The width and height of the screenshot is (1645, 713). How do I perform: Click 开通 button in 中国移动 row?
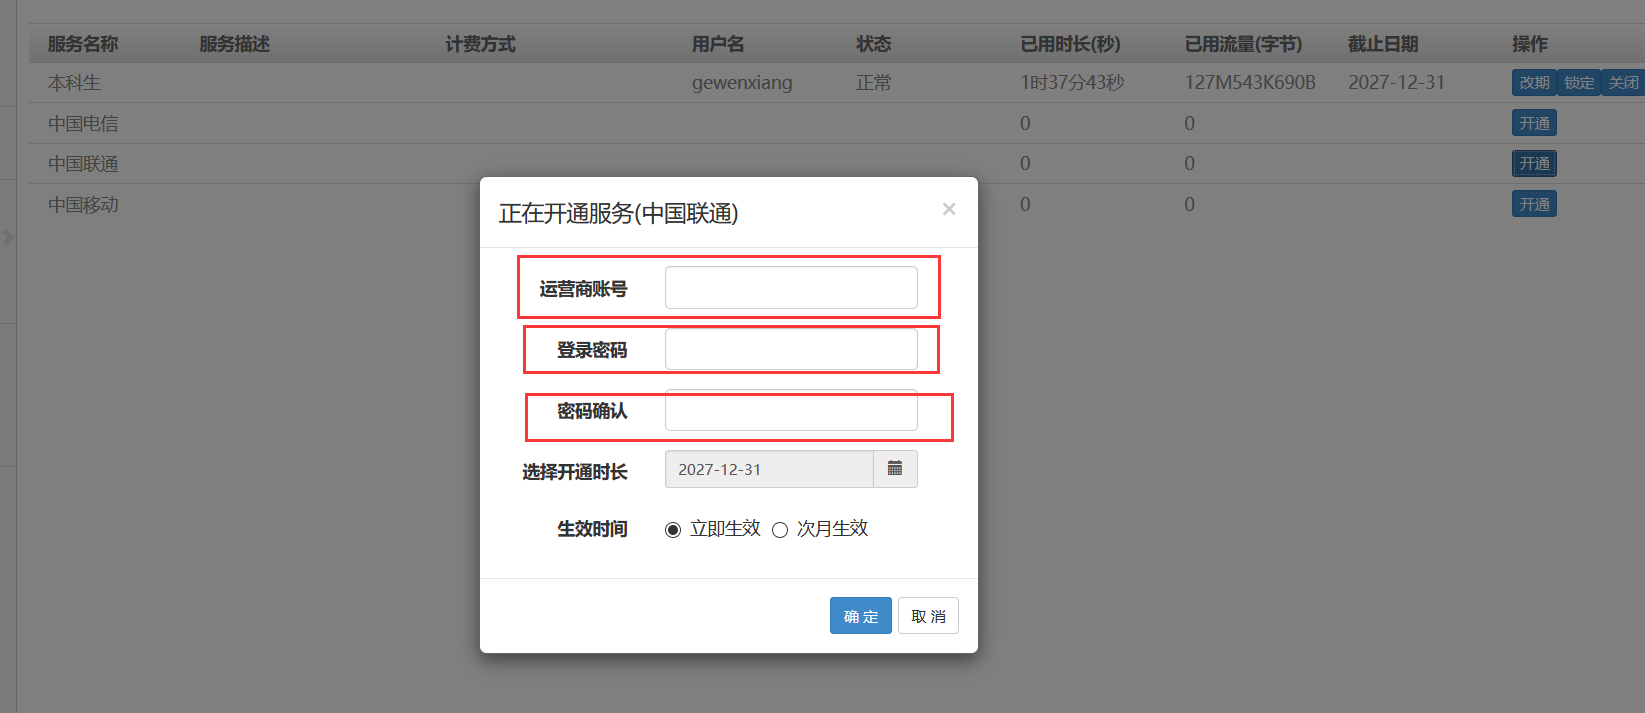(x=1534, y=204)
